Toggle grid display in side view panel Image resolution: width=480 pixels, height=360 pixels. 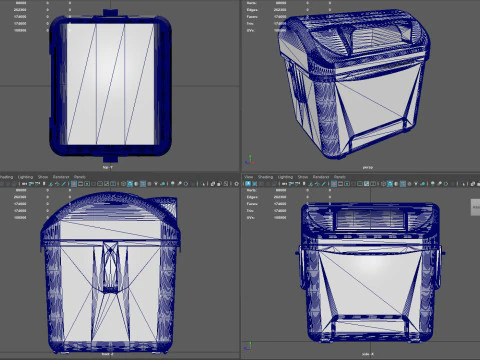334,184
